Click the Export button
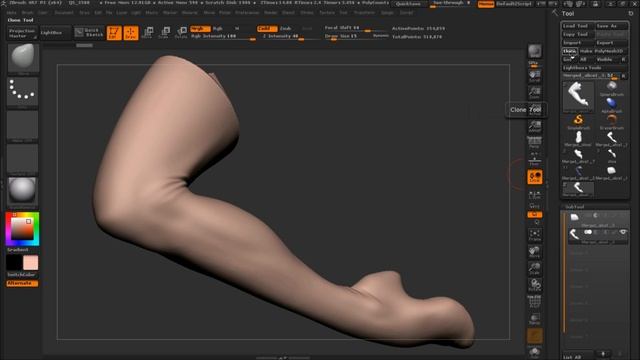This screenshot has height=360, width=640. [x=611, y=43]
